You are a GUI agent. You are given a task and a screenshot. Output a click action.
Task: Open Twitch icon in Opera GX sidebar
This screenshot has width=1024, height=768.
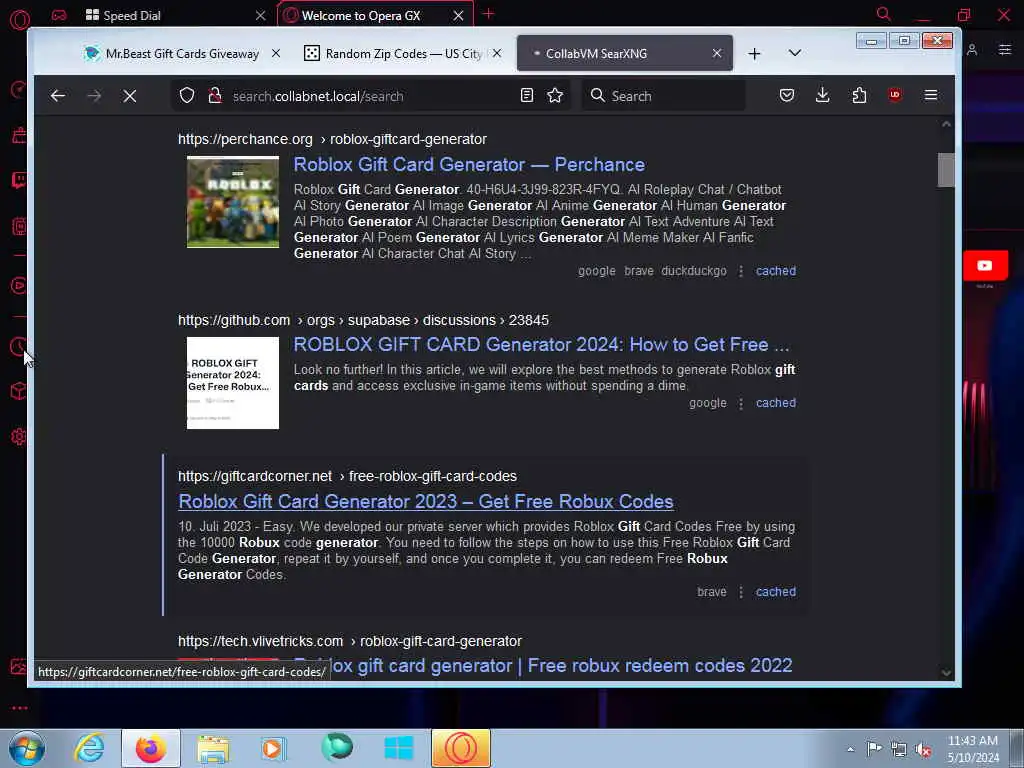coord(19,180)
